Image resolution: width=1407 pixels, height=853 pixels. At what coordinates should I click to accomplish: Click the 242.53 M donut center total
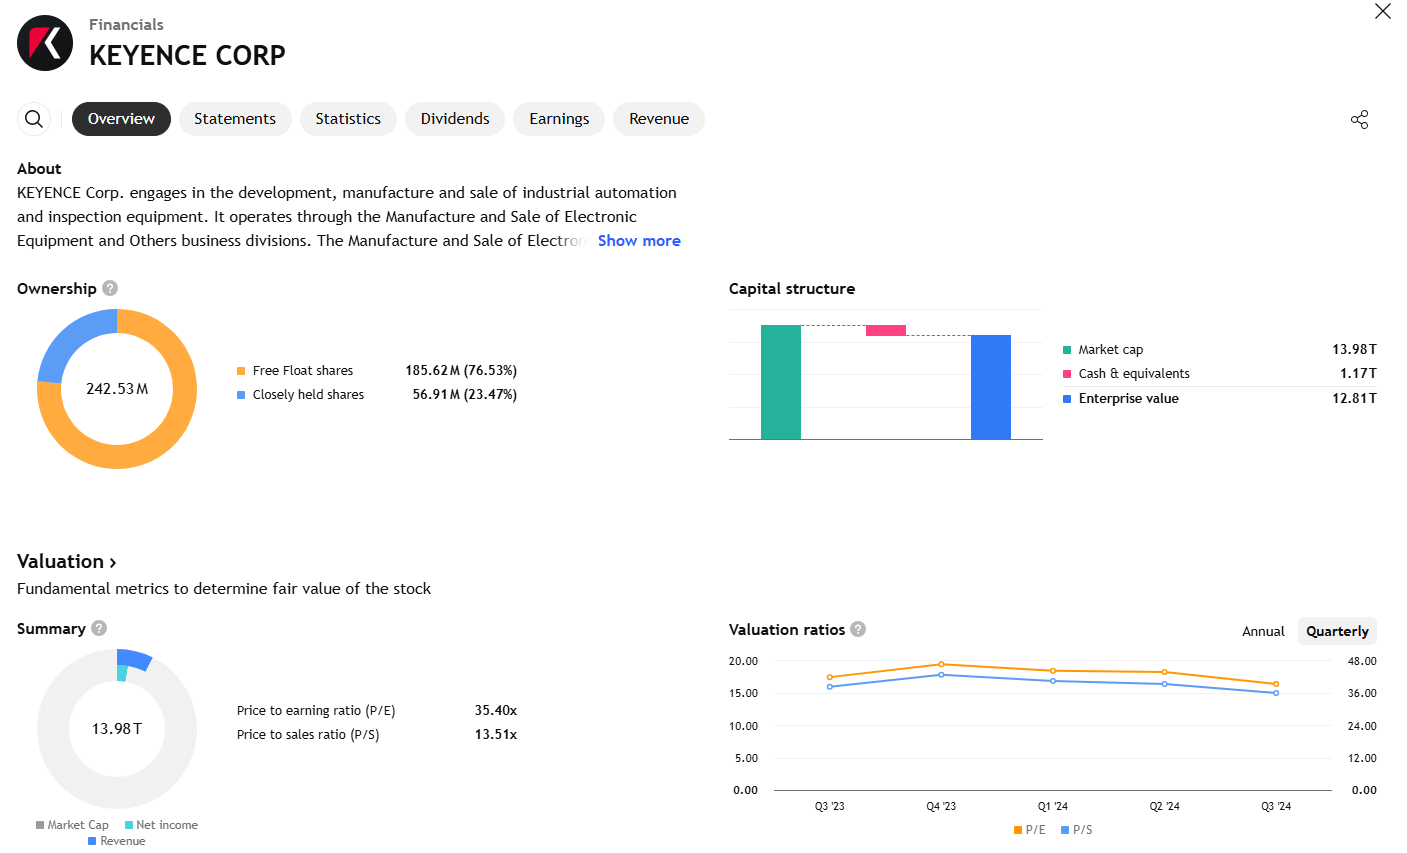(x=117, y=389)
